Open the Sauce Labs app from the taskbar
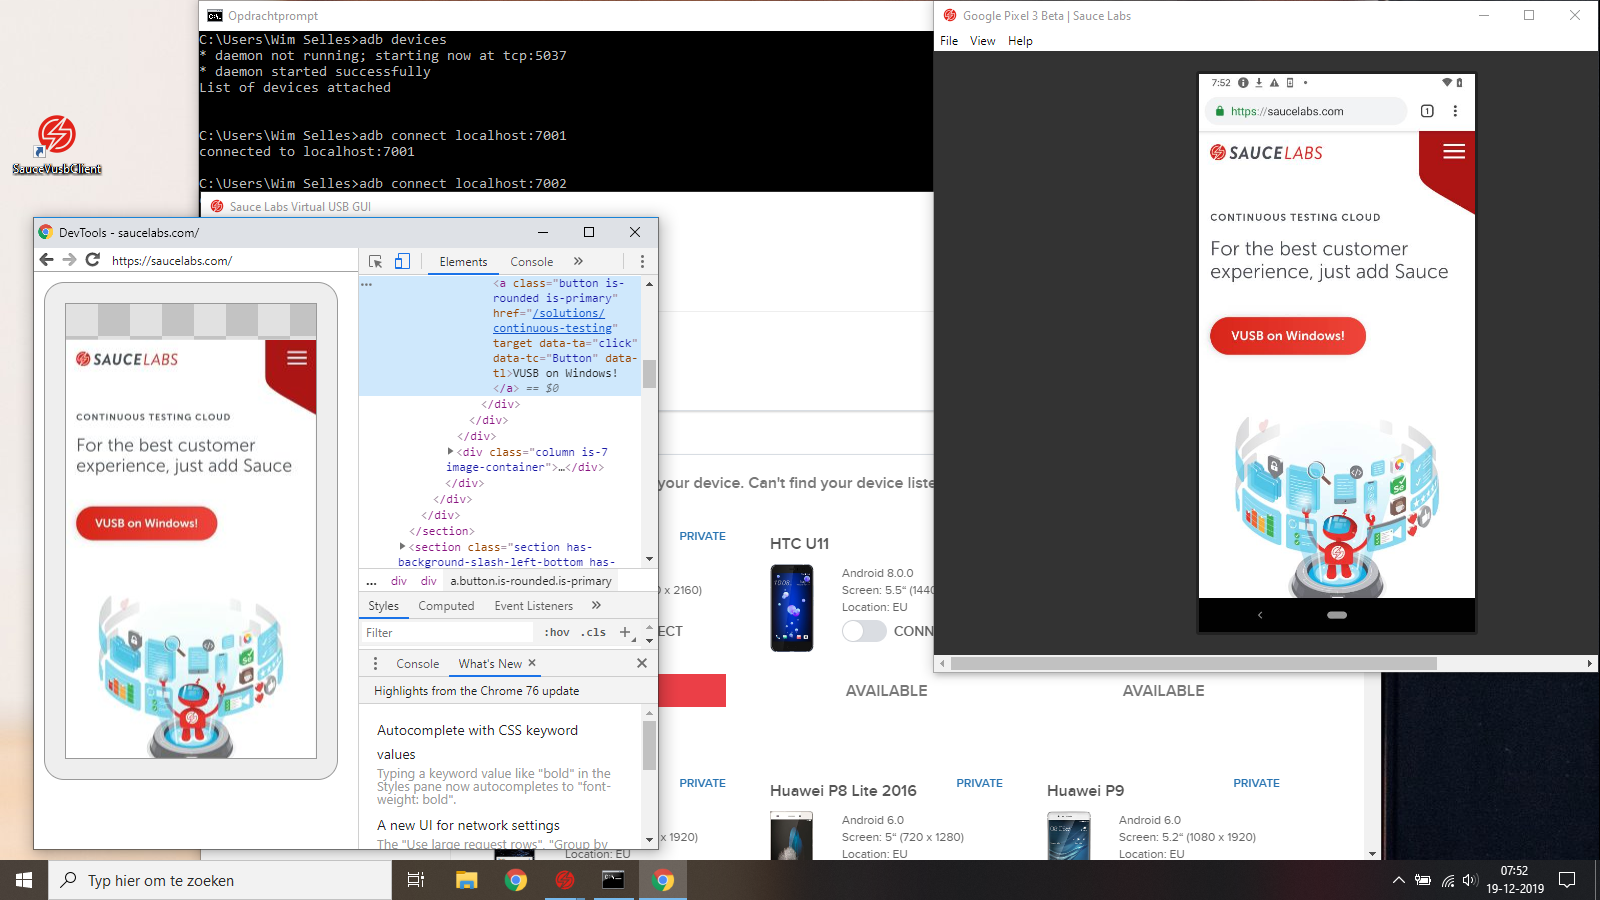 [x=565, y=880]
